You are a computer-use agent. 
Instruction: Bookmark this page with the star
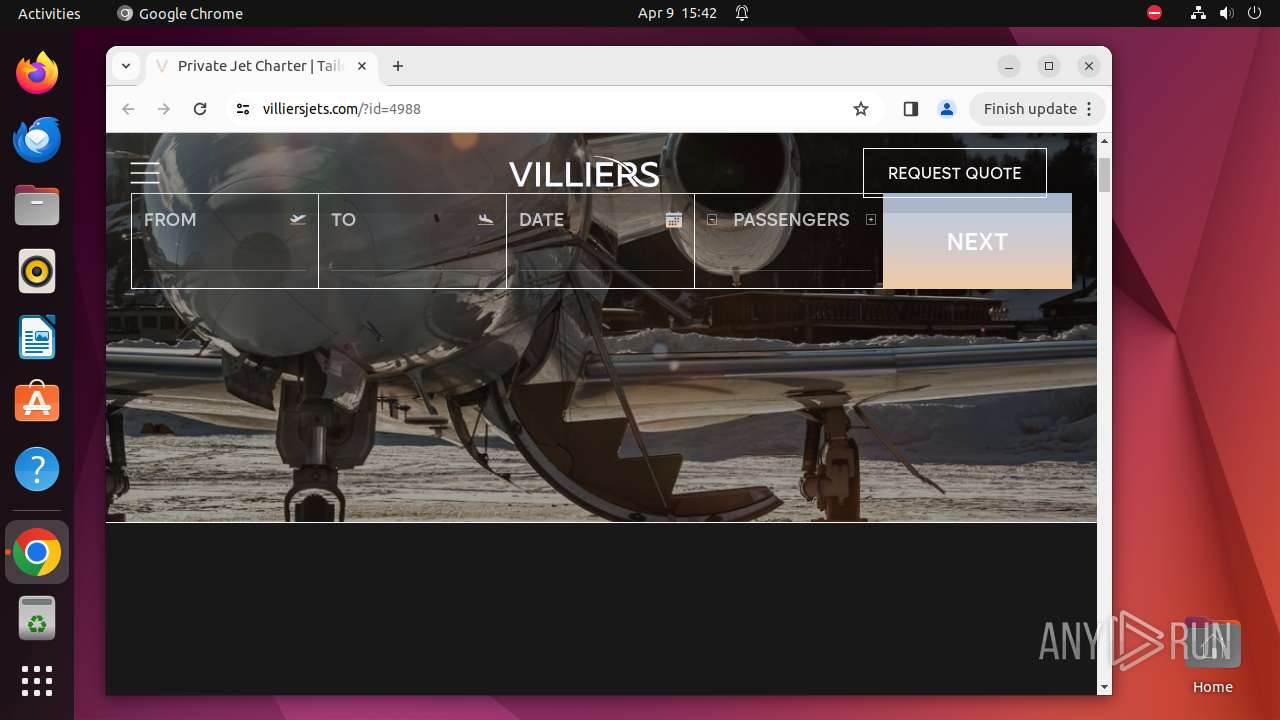(x=861, y=109)
